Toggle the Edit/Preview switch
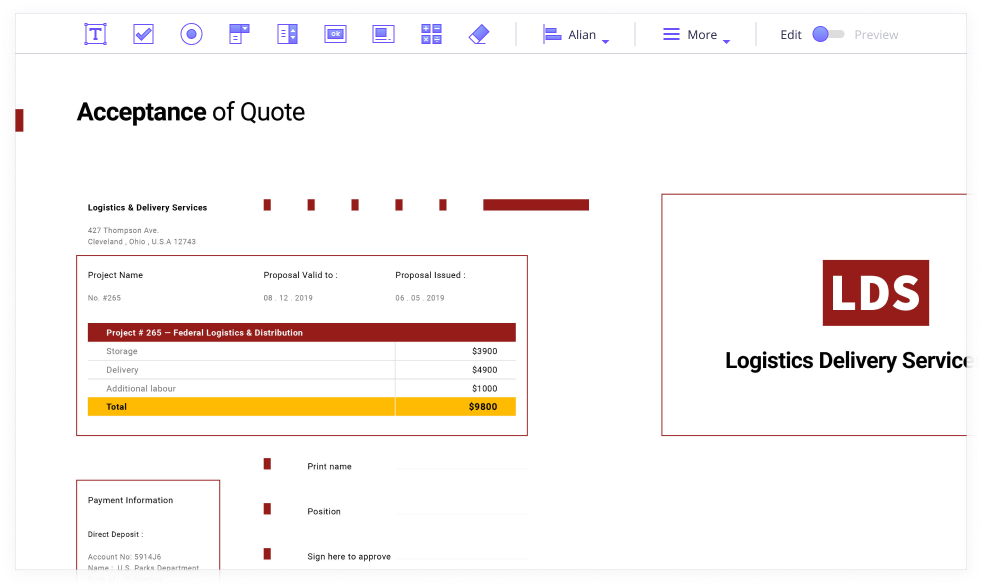Image resolution: width=982 pixels, height=587 pixels. pos(828,34)
